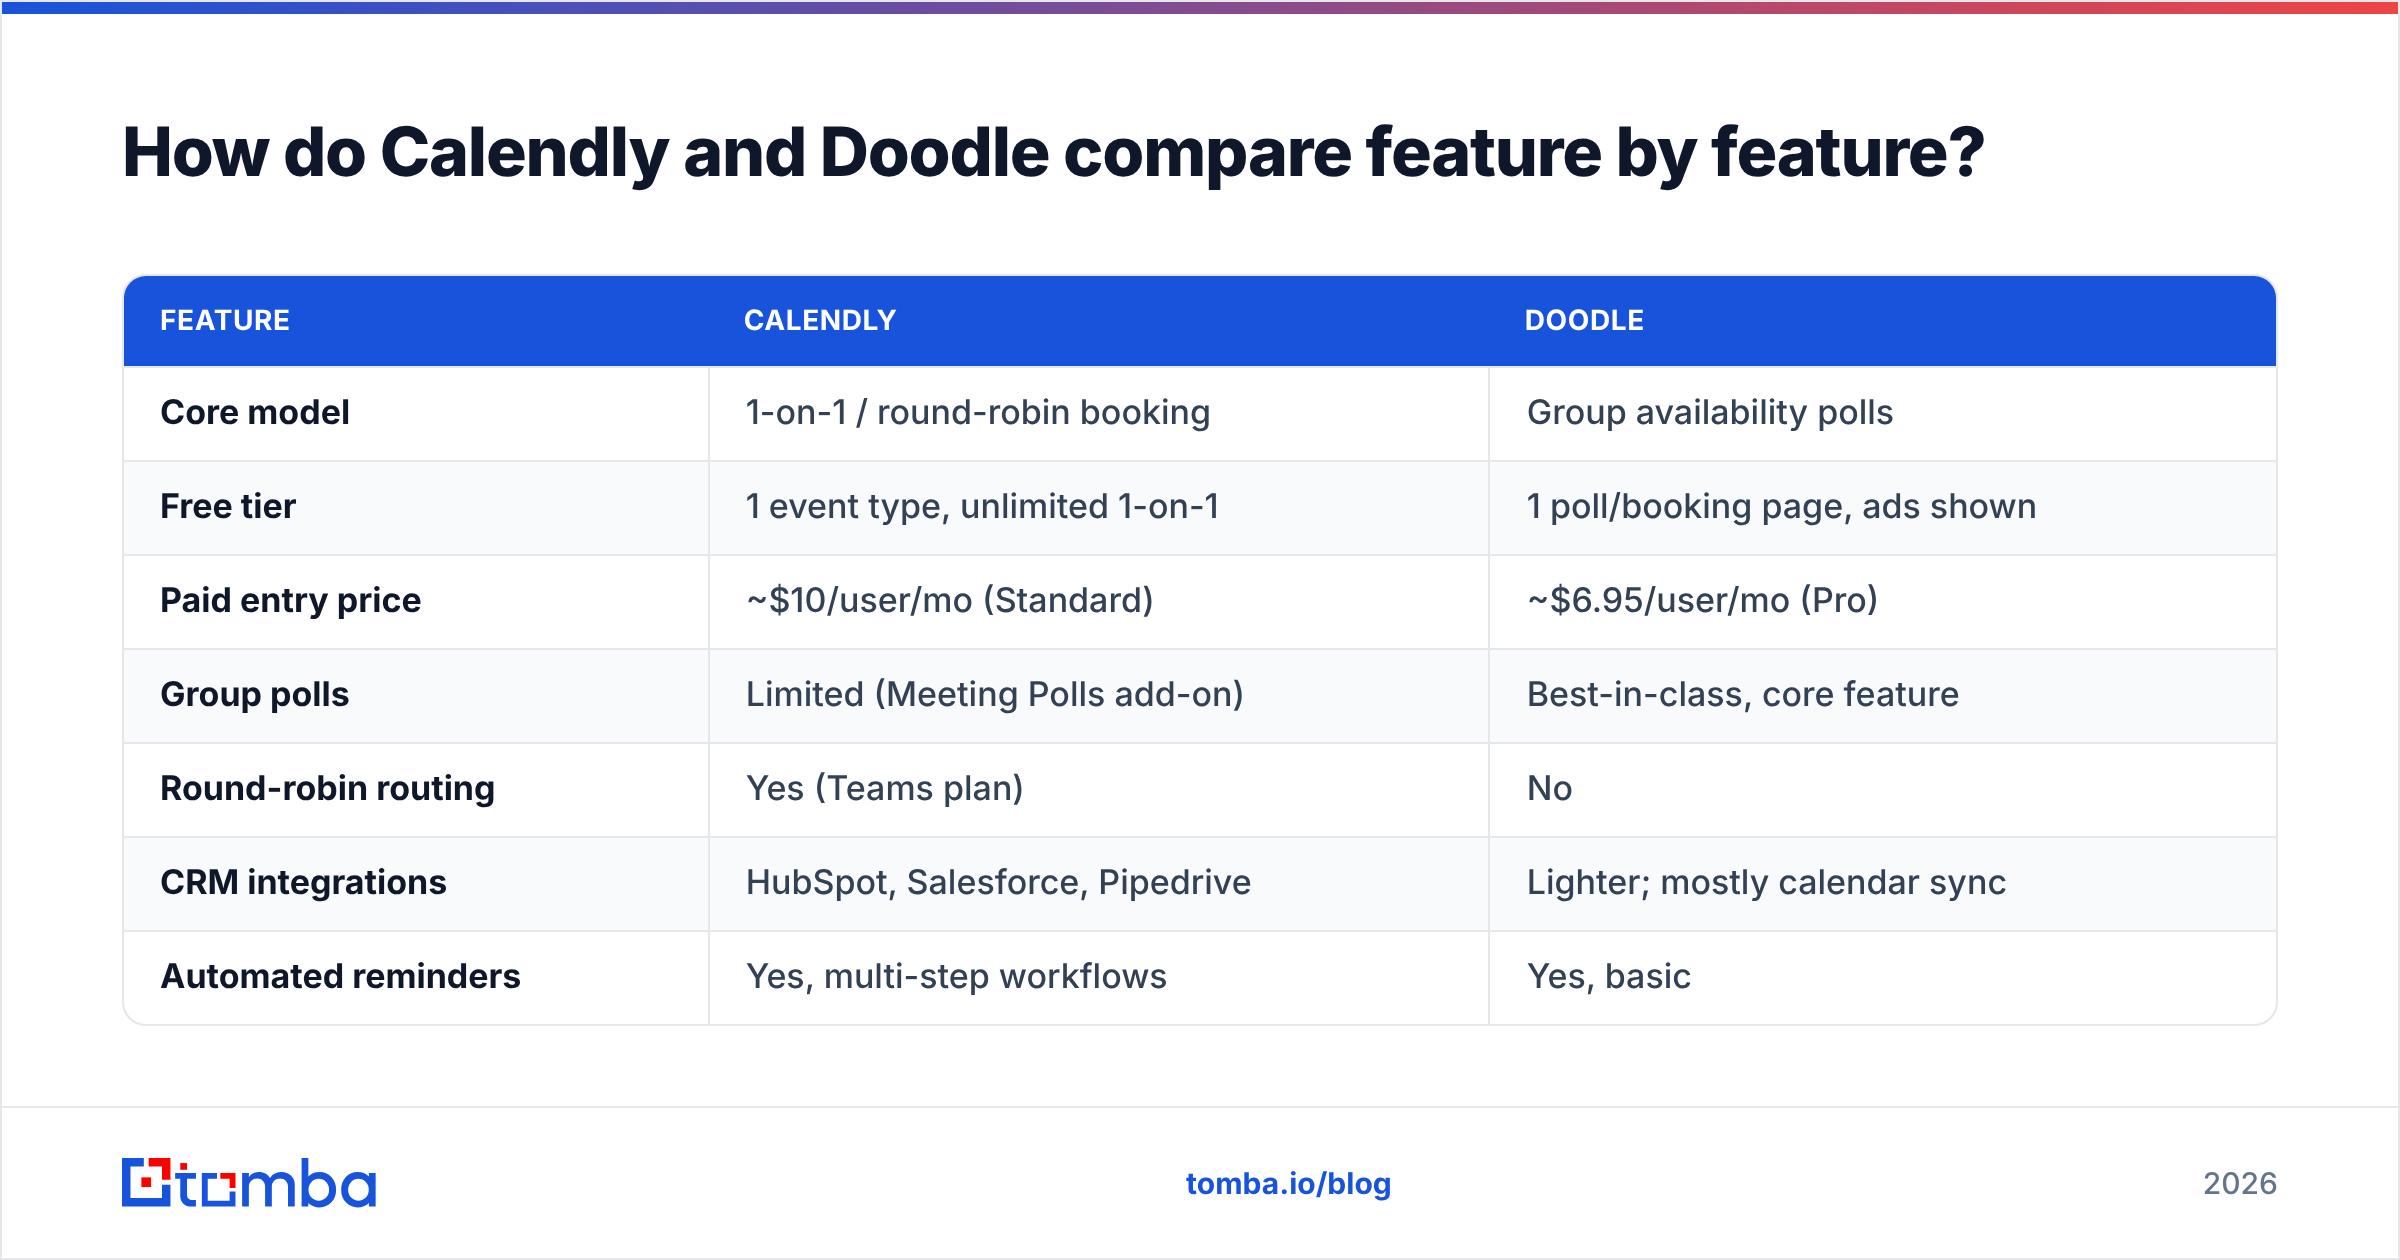Select the 'Group polls' row label
2400x1260 pixels.
255,694
